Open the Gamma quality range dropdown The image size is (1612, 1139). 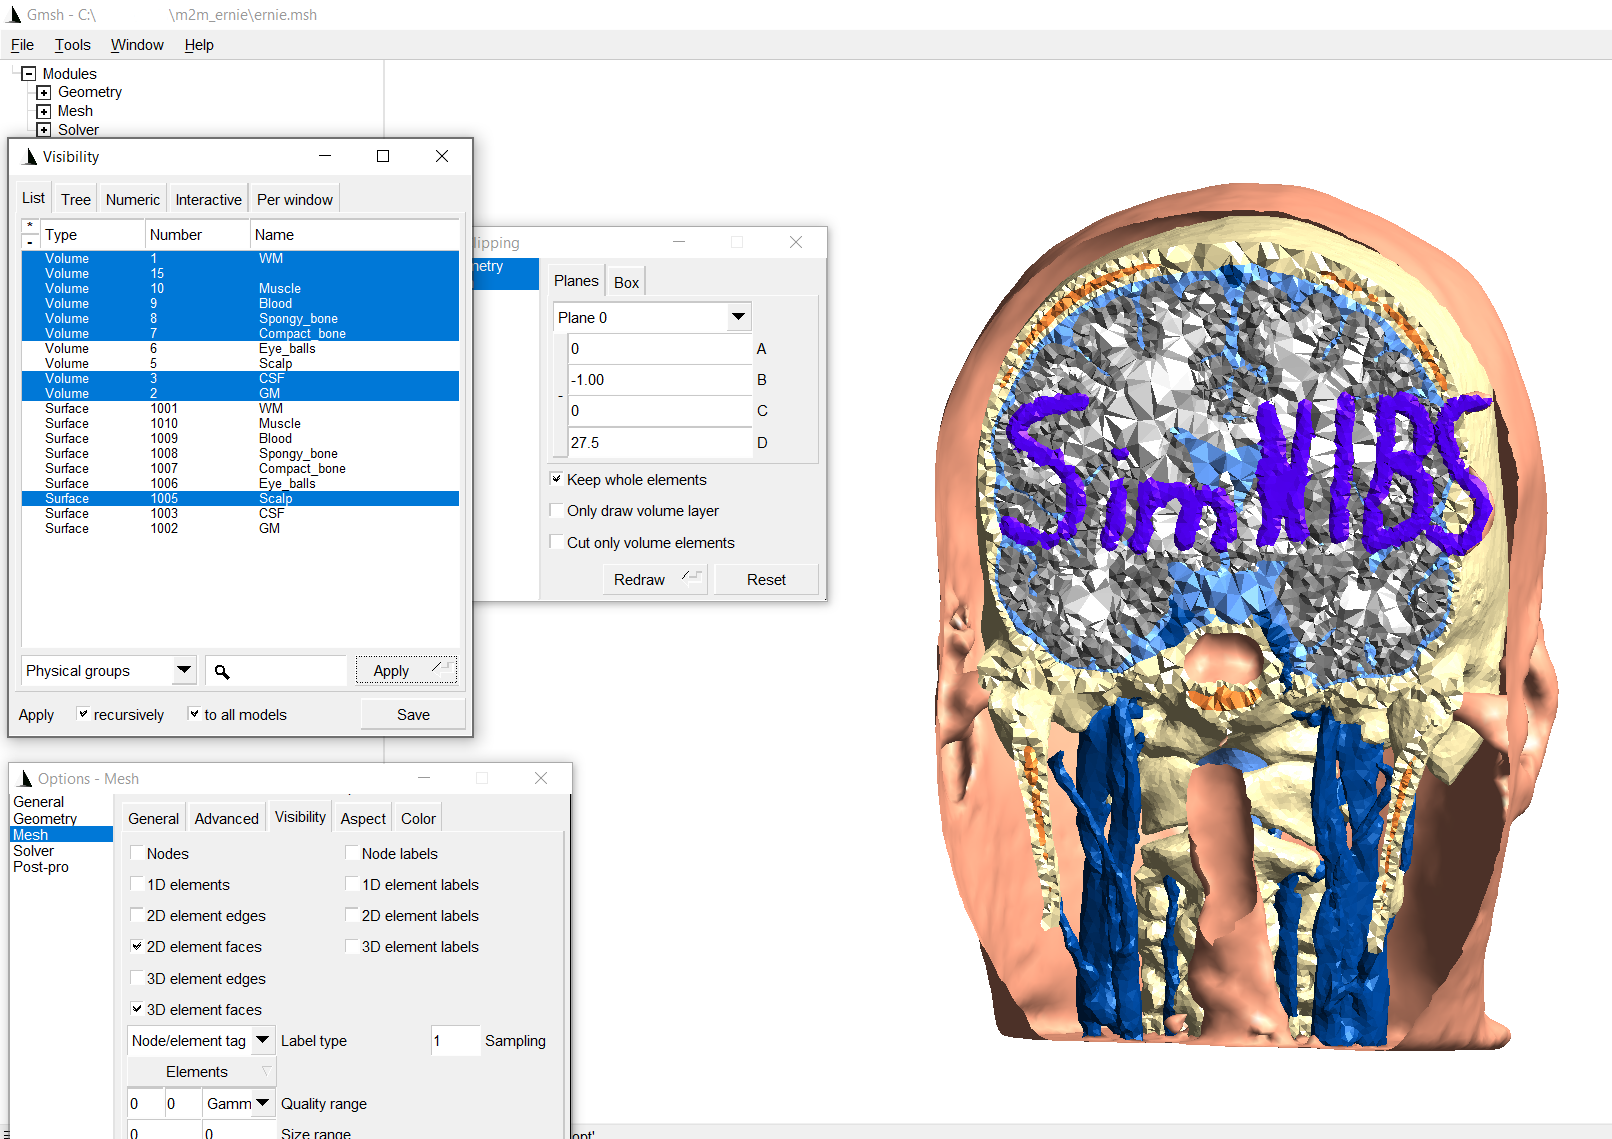coord(238,1103)
